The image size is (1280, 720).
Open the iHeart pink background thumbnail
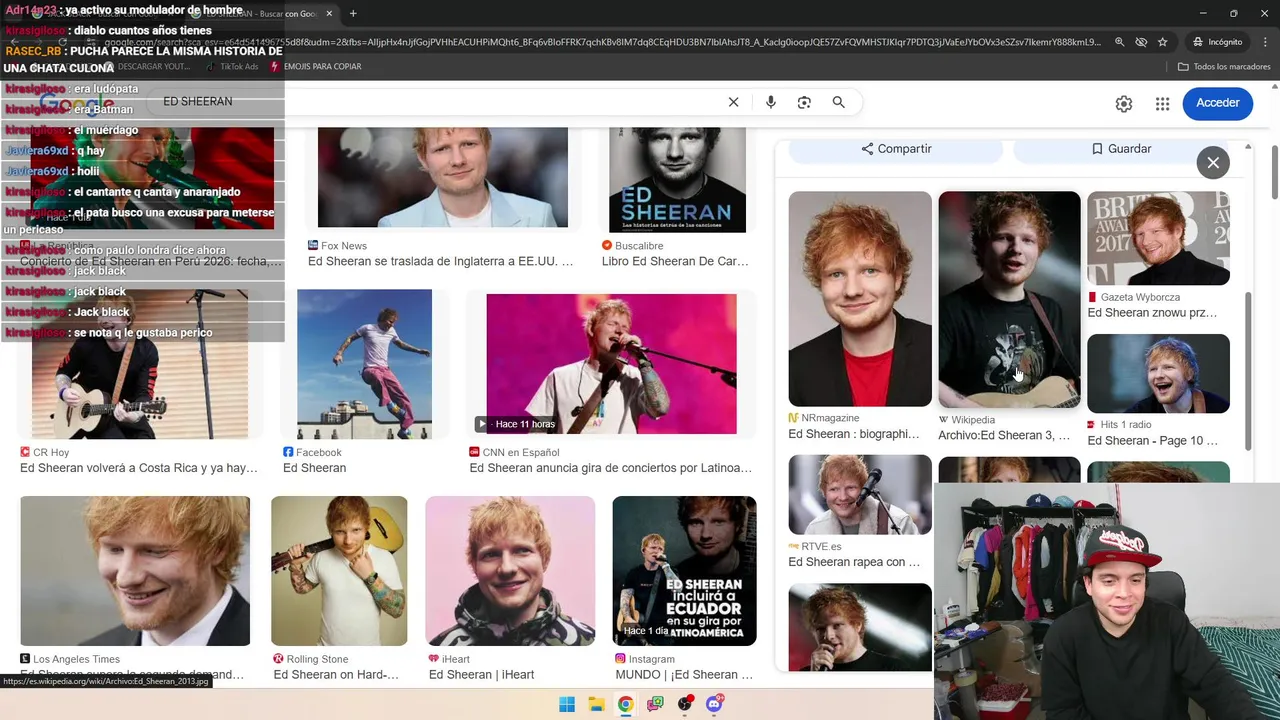(x=510, y=571)
